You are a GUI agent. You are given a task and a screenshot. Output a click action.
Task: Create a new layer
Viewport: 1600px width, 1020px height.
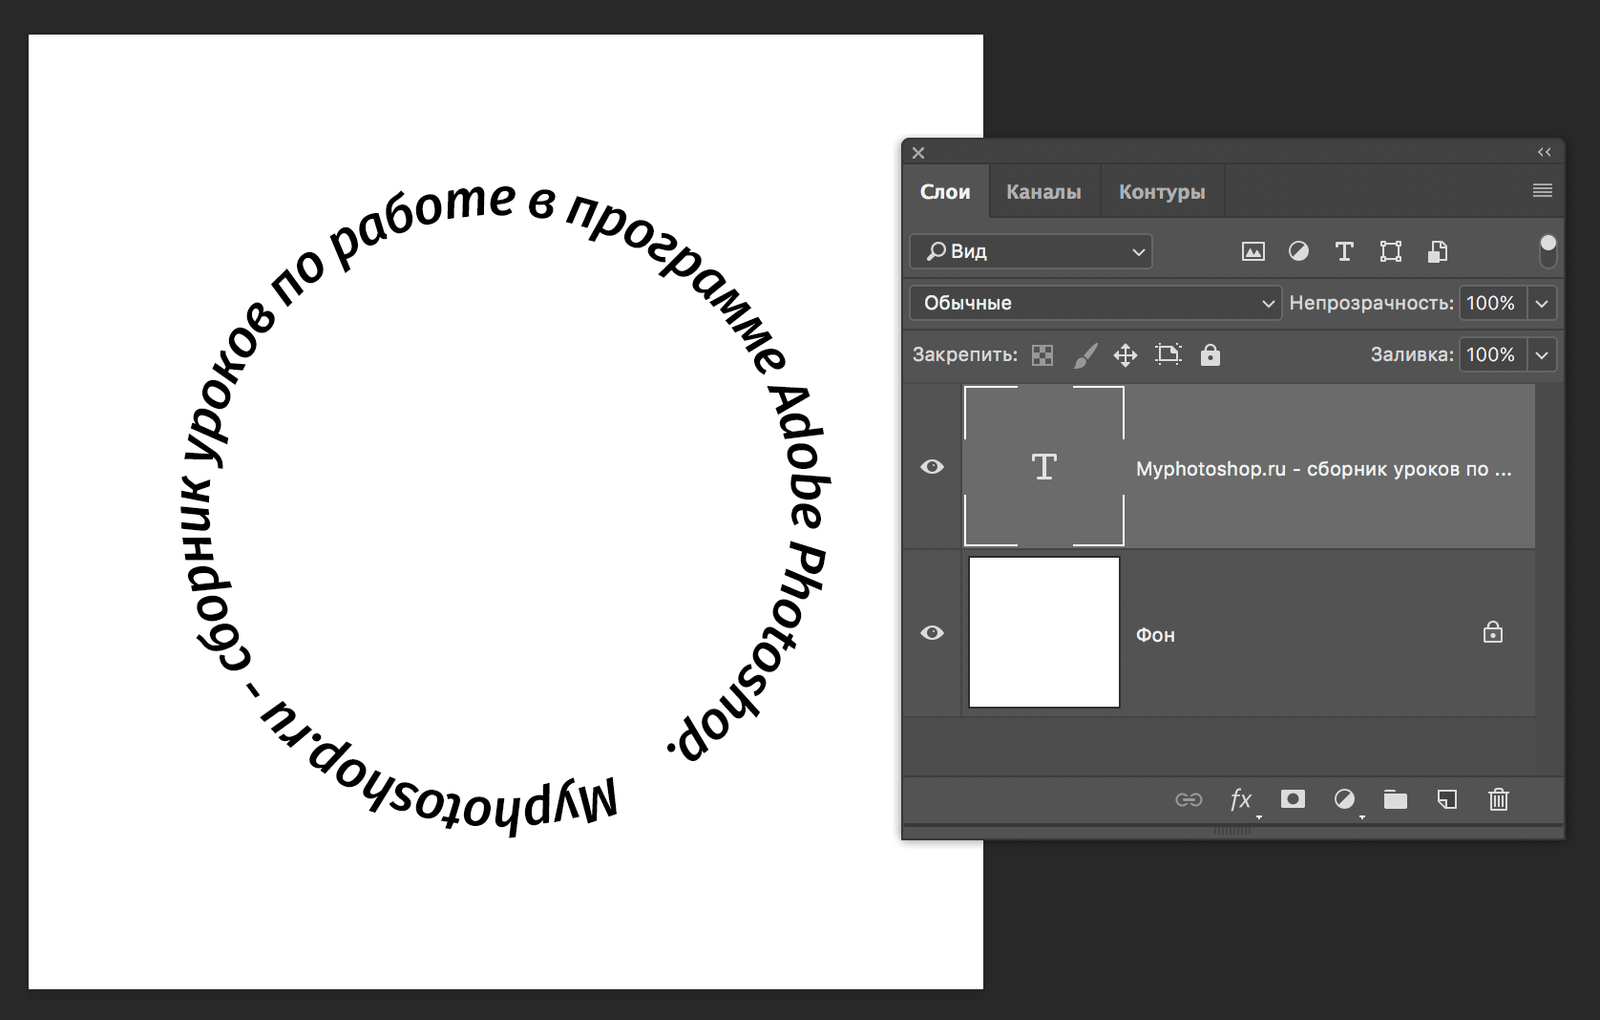tap(1447, 799)
